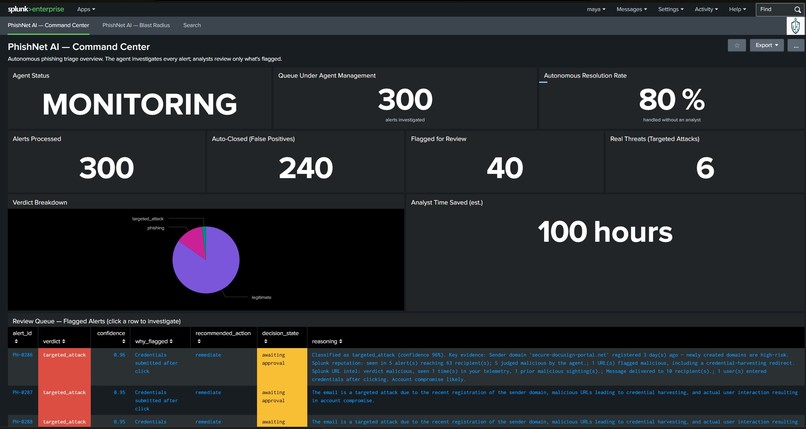Click the Auto-Closed 240 value
This screenshot has width=806, height=429.
pyautogui.click(x=306, y=168)
